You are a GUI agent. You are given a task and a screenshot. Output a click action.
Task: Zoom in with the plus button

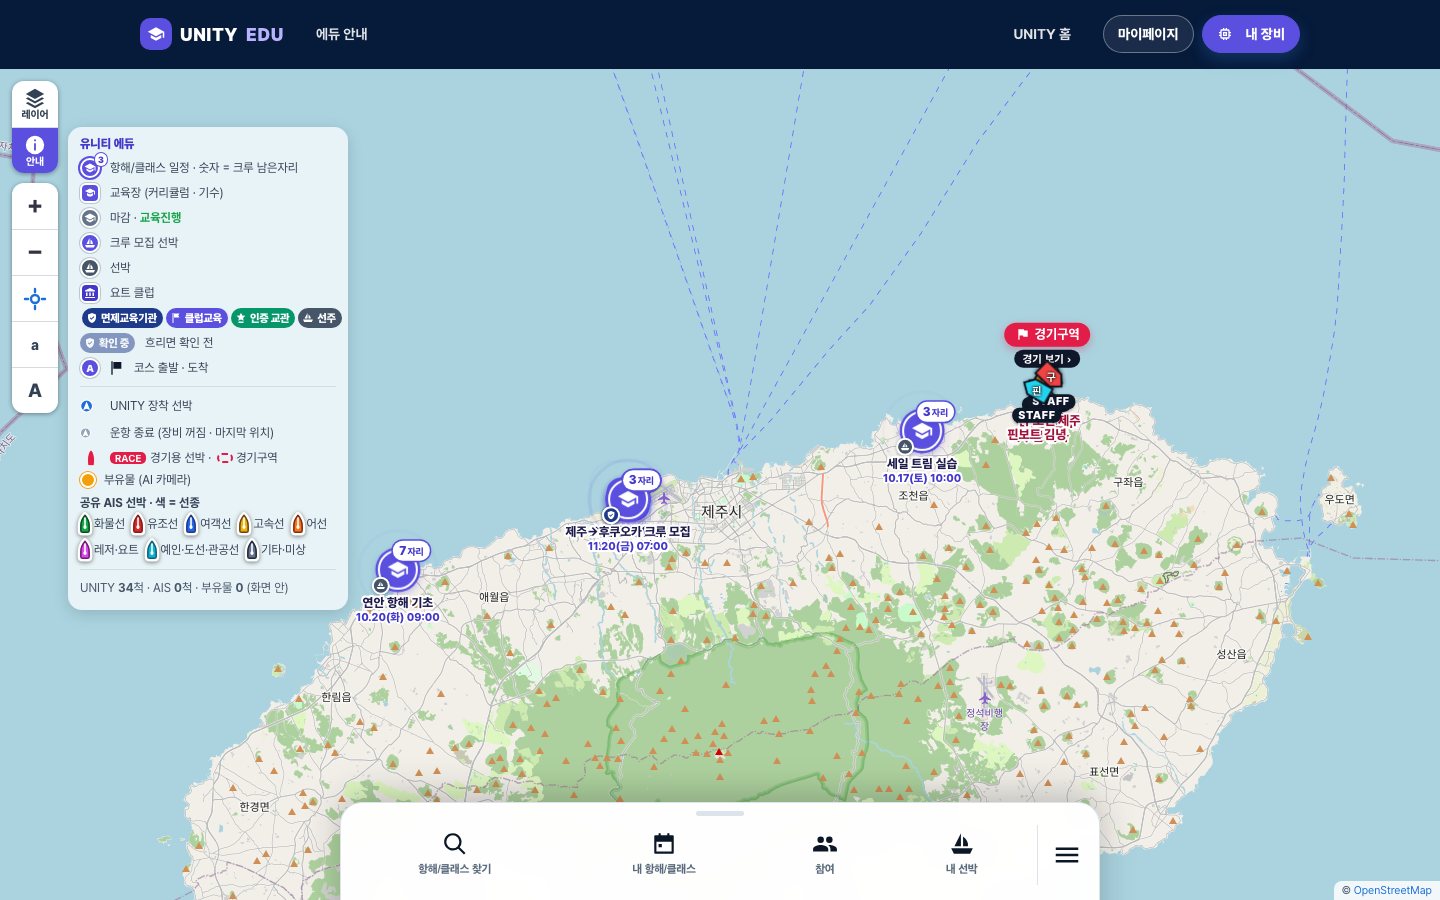[x=35, y=206]
